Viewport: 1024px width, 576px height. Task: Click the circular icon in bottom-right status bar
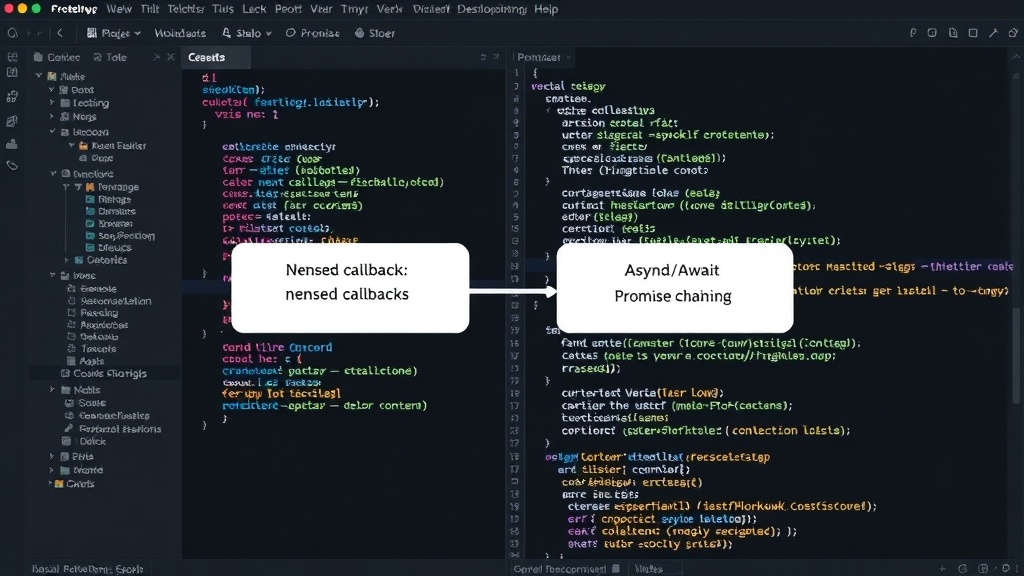click(x=963, y=569)
